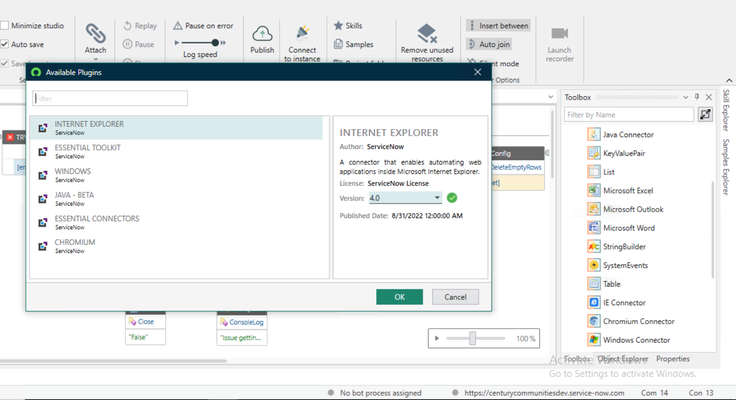Toggle Insert between option
The width and height of the screenshot is (736, 400).
[498, 26]
